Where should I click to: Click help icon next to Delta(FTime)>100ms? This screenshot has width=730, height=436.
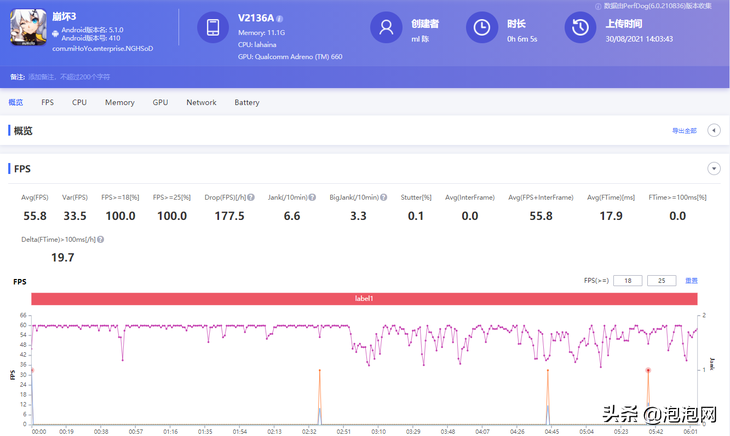click(101, 240)
